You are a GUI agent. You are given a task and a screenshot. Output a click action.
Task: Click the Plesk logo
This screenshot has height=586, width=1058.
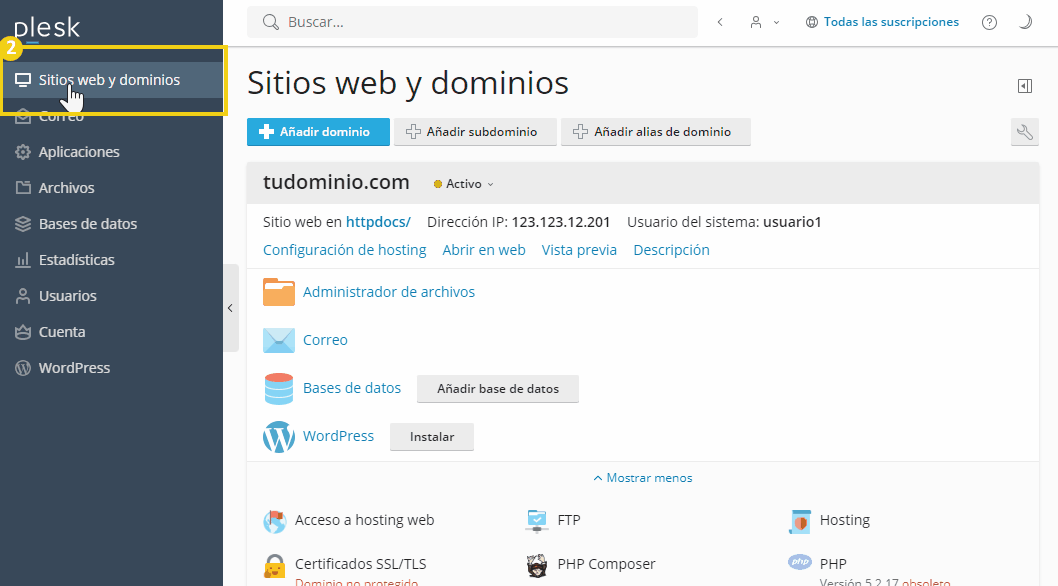pyautogui.click(x=47, y=28)
